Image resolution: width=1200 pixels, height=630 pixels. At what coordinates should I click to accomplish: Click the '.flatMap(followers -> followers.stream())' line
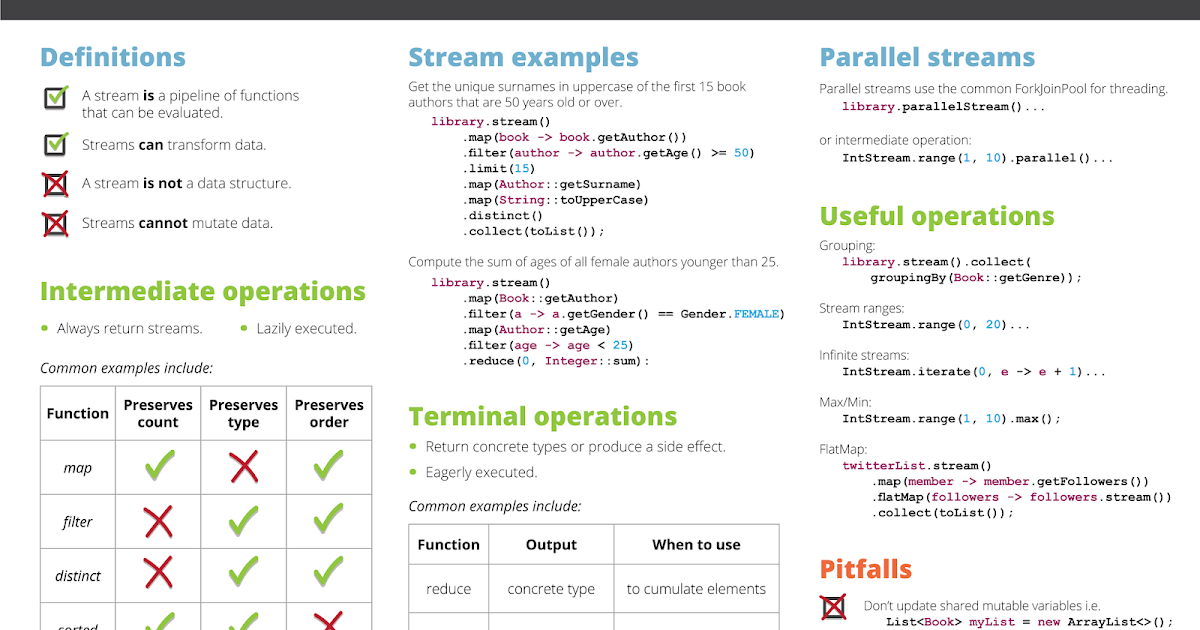[x=1021, y=497]
